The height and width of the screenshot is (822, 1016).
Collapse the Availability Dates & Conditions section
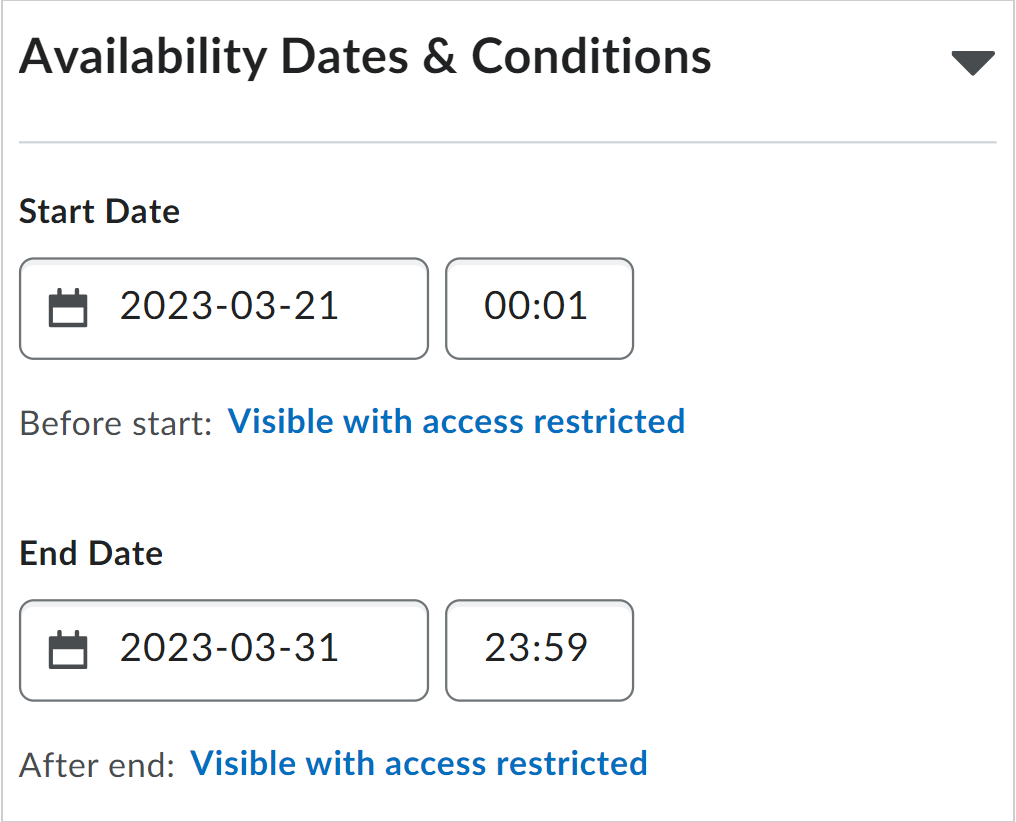coord(972,63)
